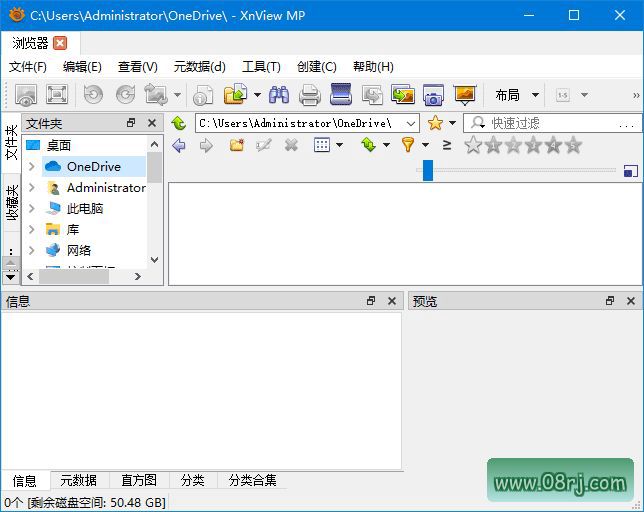This screenshot has width=644, height=512.
Task: Open the view mode grid dropdown arrow
Action: click(x=340, y=145)
